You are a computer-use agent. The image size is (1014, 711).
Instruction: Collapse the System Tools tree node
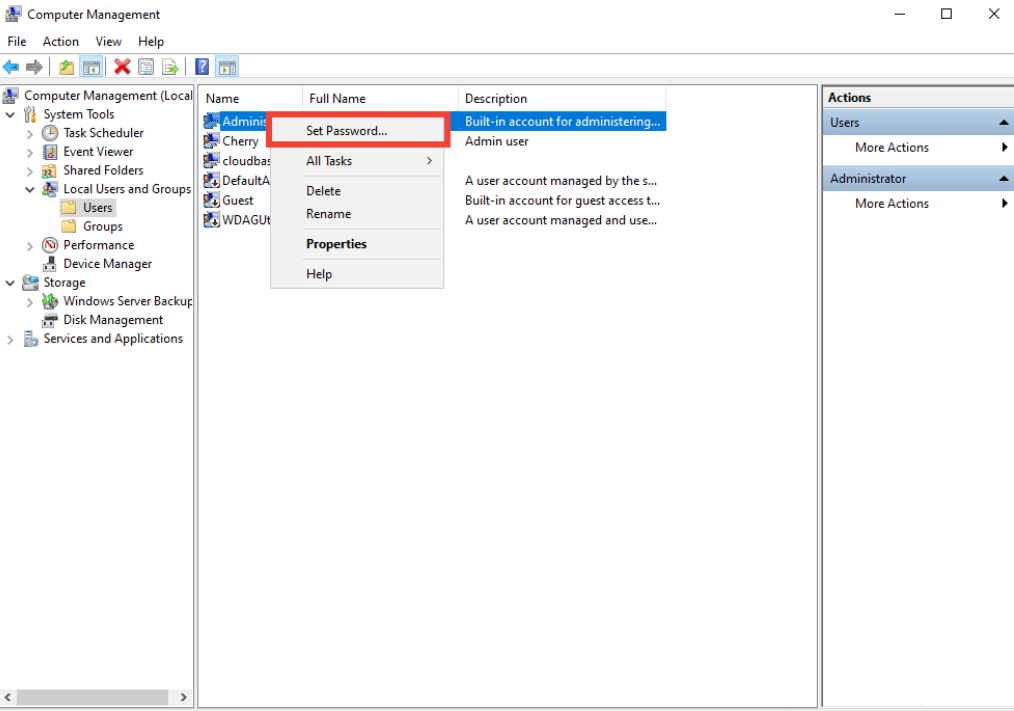point(10,114)
